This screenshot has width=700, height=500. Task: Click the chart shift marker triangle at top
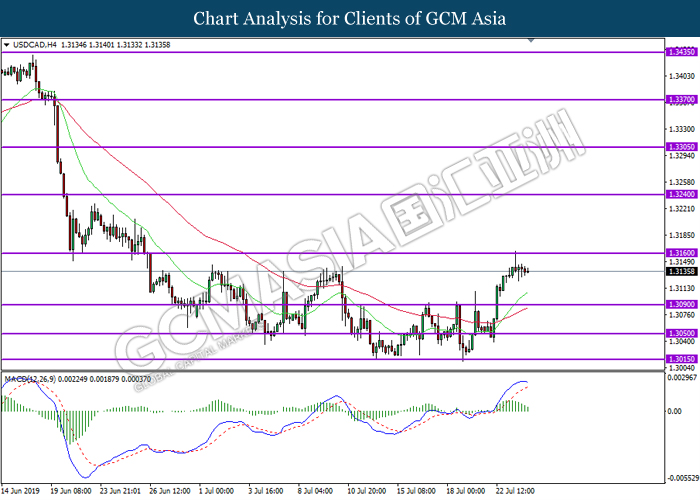click(531, 40)
